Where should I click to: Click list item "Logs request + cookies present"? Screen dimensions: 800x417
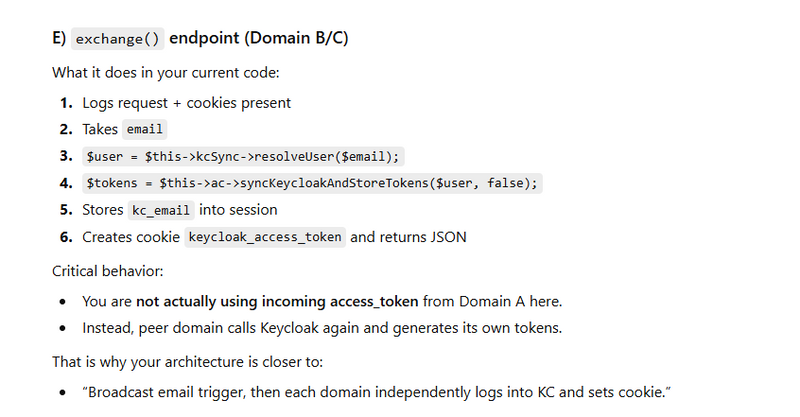(187, 102)
